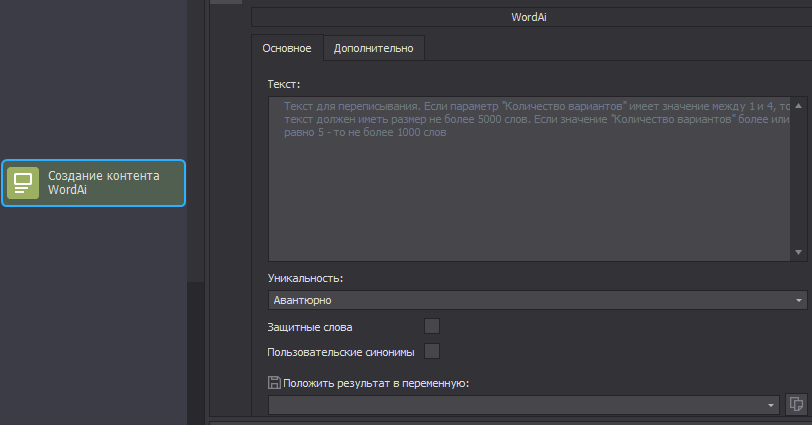Click the 'Пользовательские синонимы' label text

click(x=341, y=352)
